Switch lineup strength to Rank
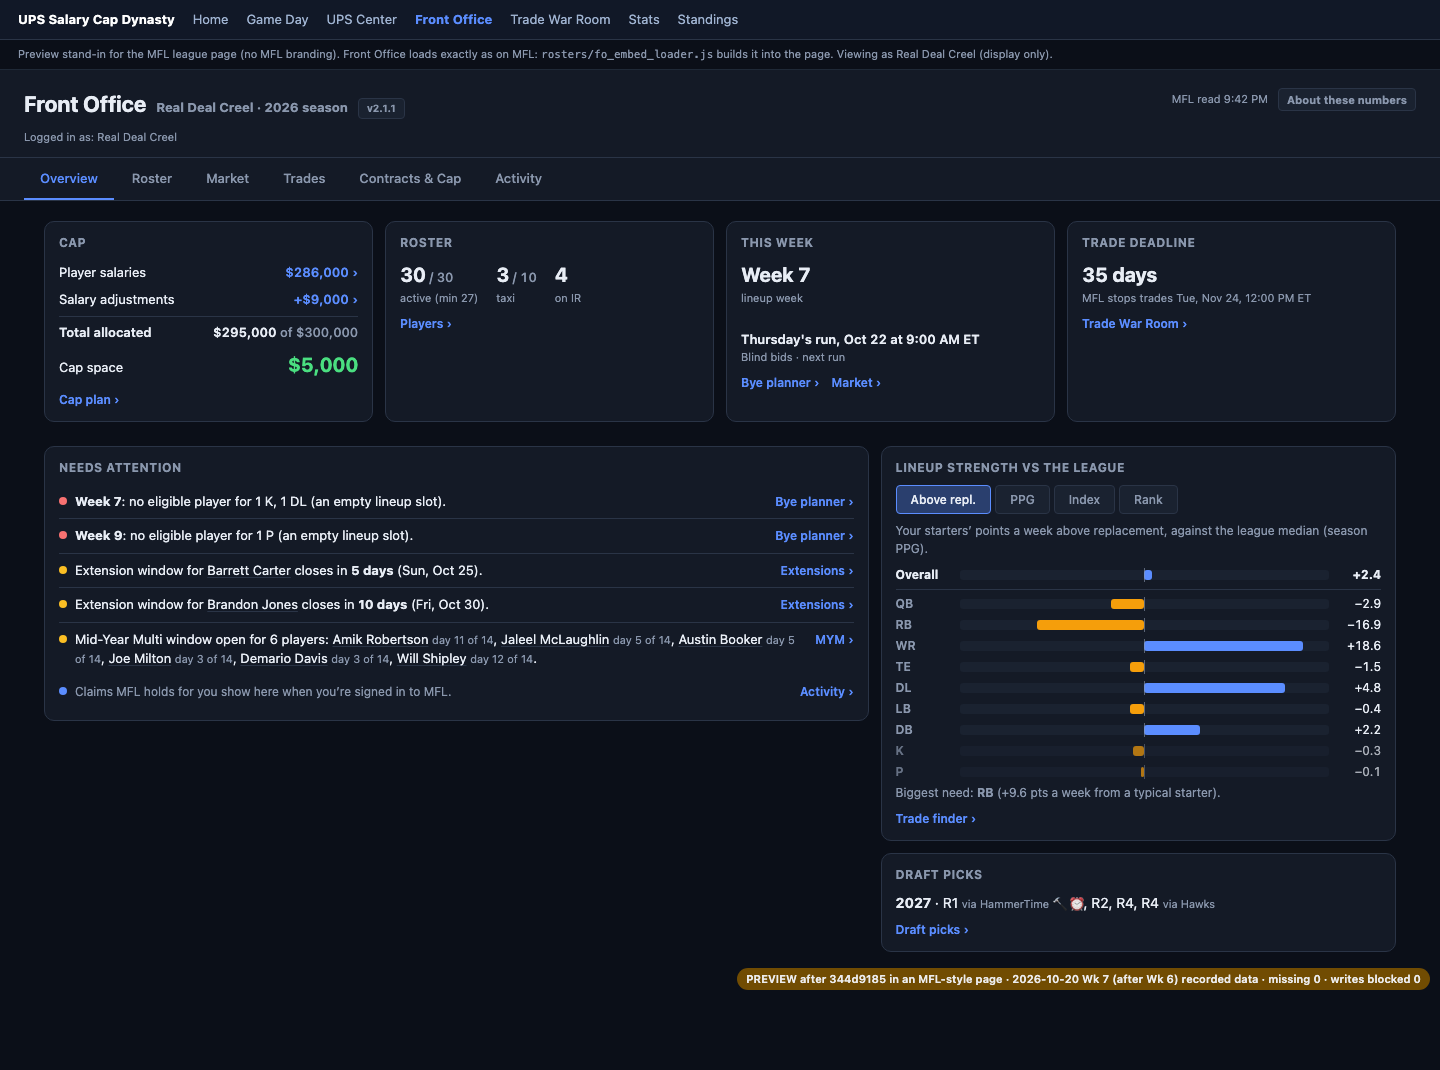Screen dimensions: 1440x1070 (1148, 500)
